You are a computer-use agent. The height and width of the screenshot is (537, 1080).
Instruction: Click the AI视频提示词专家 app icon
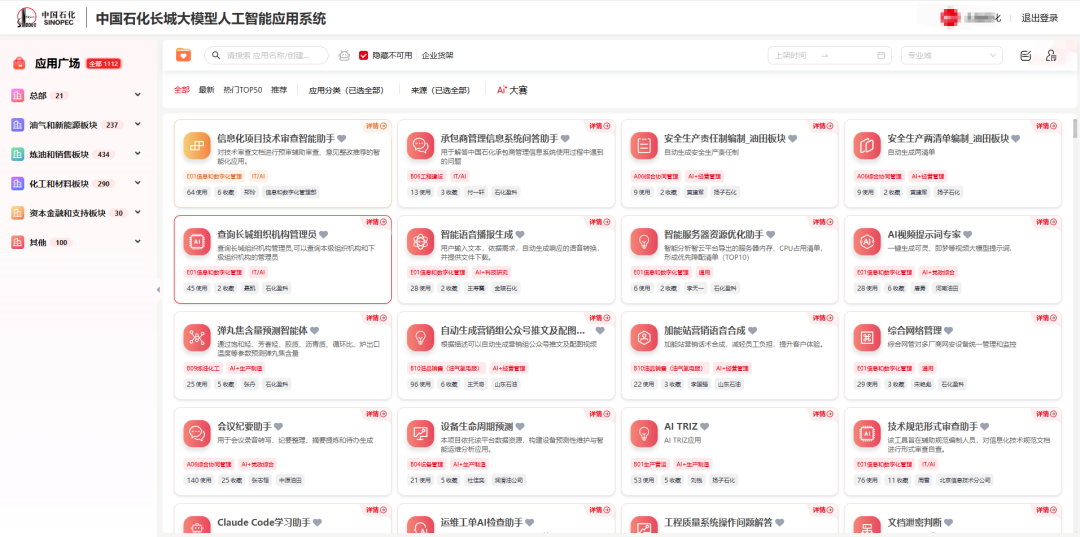coord(867,241)
